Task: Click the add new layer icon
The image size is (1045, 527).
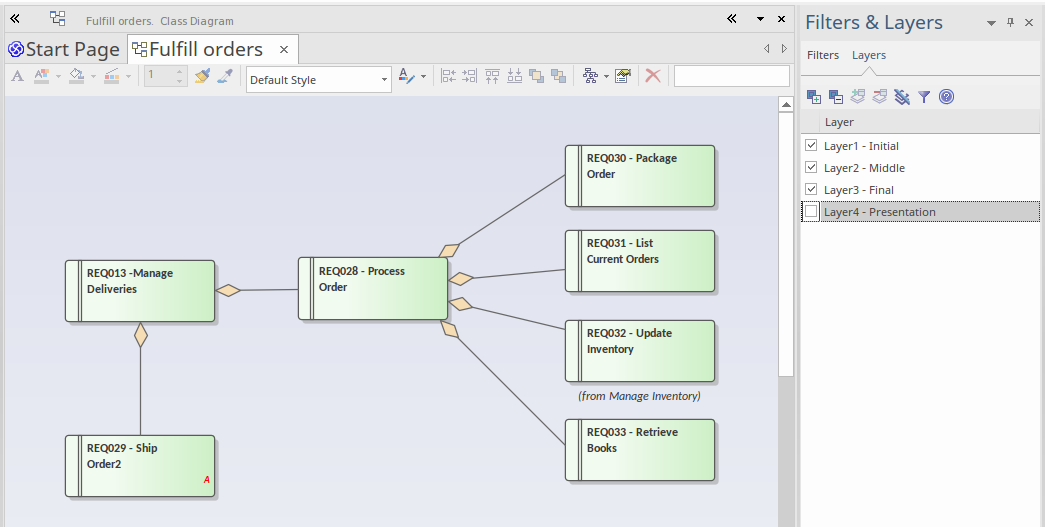Action: 814,97
